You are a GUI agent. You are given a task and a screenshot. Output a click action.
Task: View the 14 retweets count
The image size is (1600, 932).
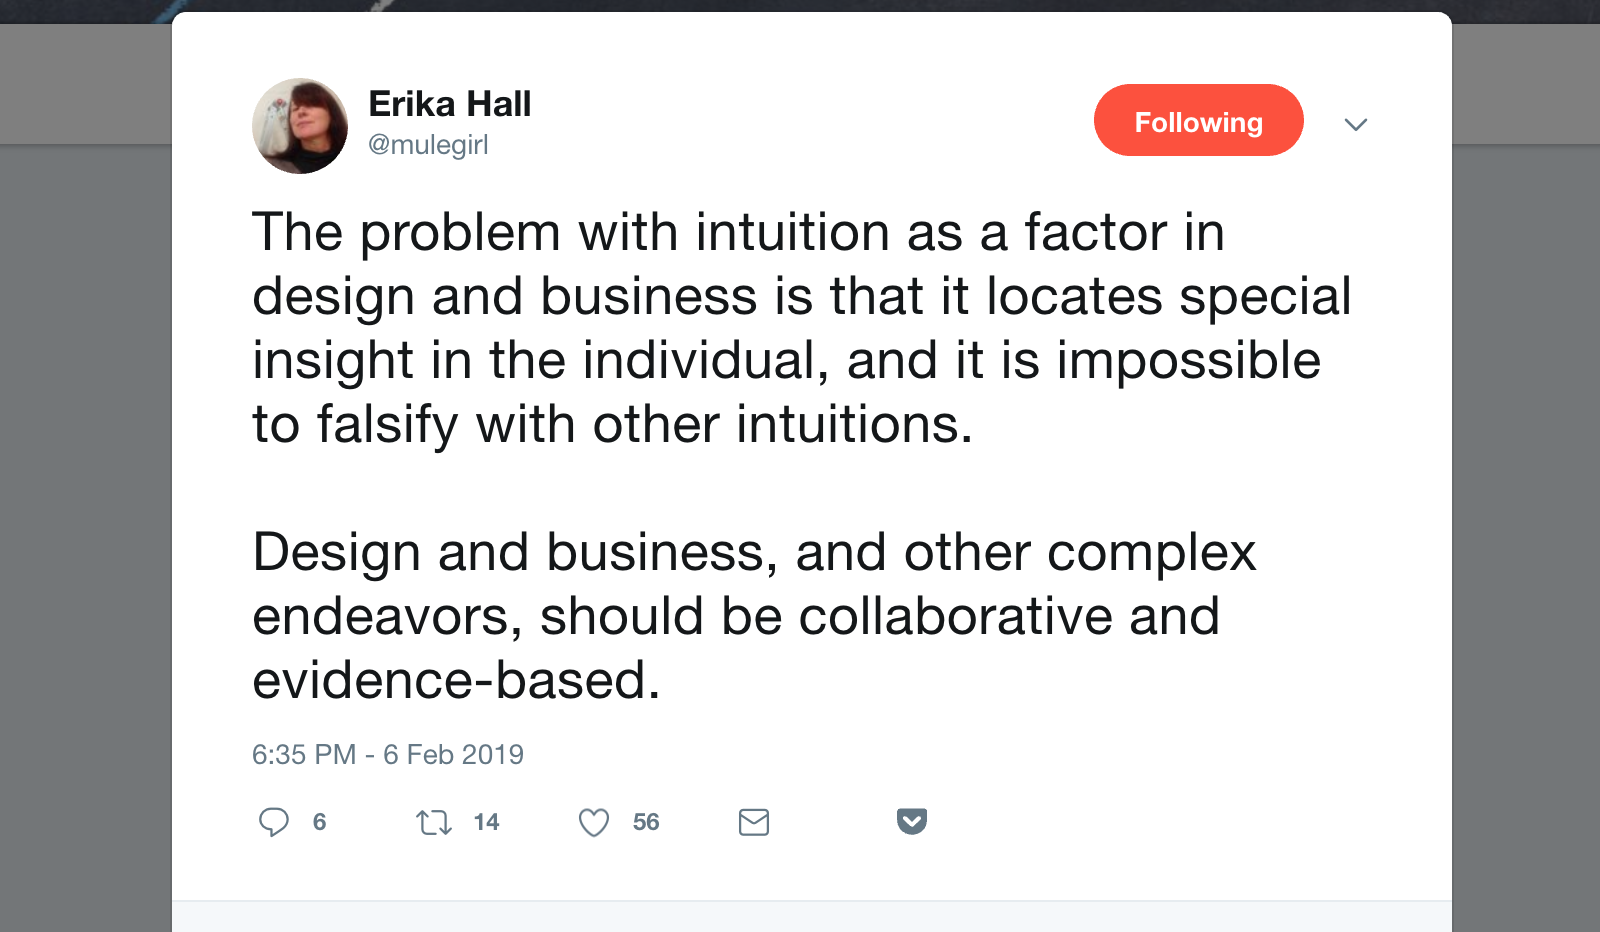(486, 822)
